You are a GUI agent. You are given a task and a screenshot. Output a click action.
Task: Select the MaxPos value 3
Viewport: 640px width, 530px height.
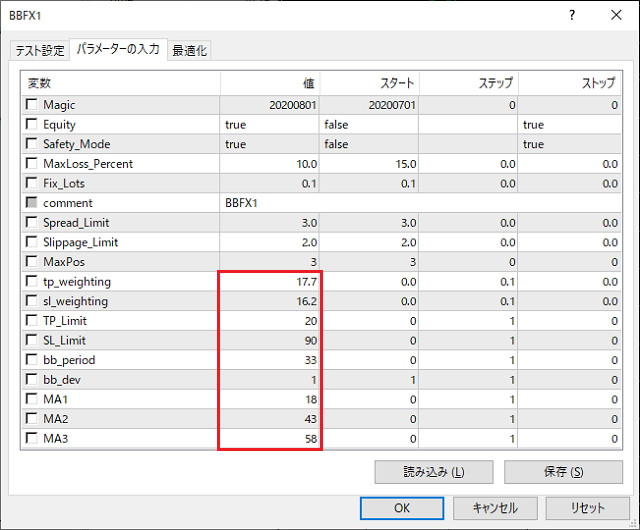[x=269, y=262]
